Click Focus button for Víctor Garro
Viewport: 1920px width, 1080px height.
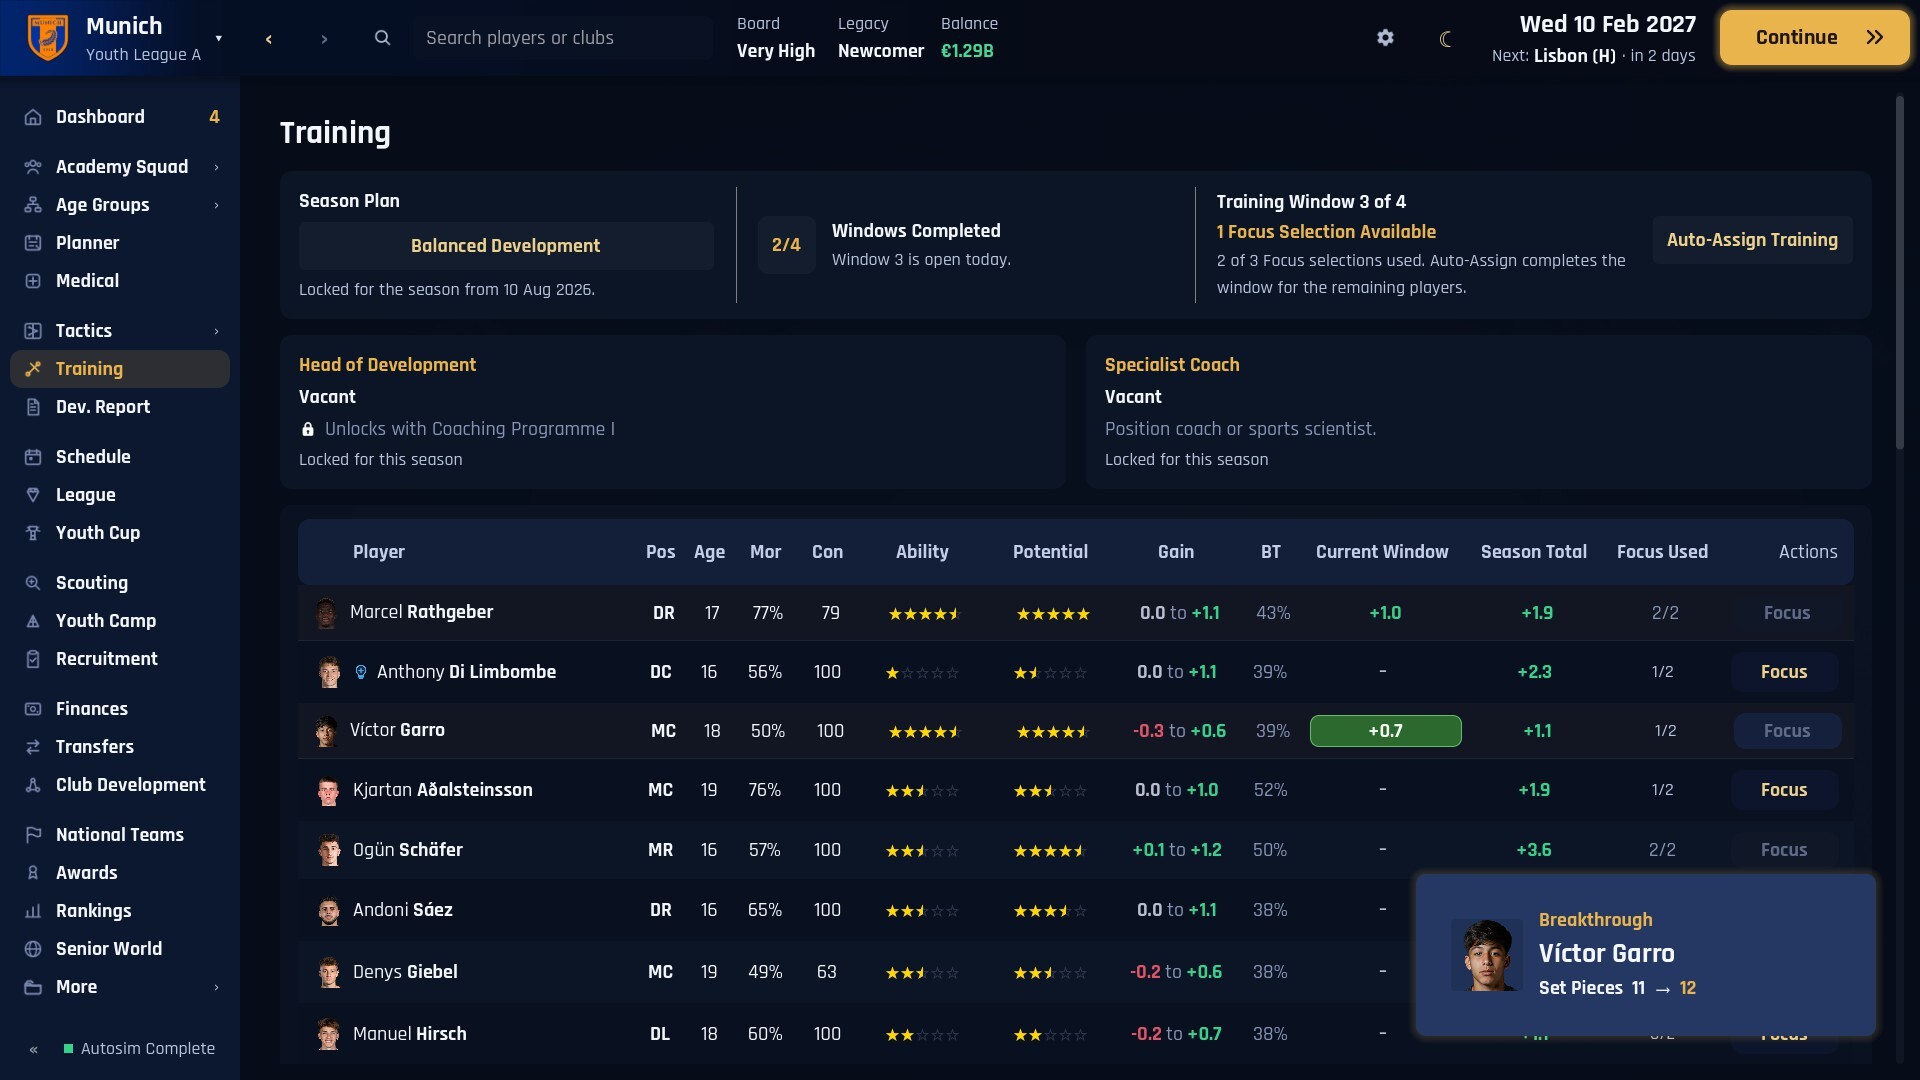click(x=1787, y=731)
